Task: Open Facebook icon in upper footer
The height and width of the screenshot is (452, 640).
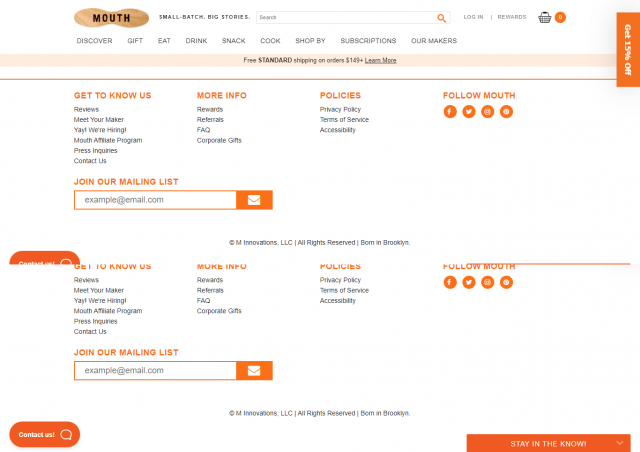Action: pyautogui.click(x=450, y=111)
